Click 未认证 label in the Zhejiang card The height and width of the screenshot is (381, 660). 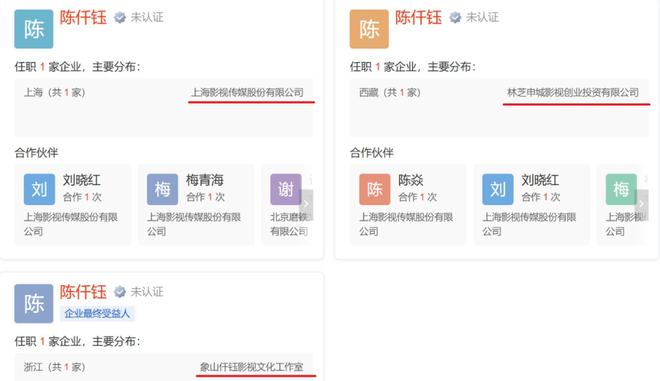click(x=147, y=292)
